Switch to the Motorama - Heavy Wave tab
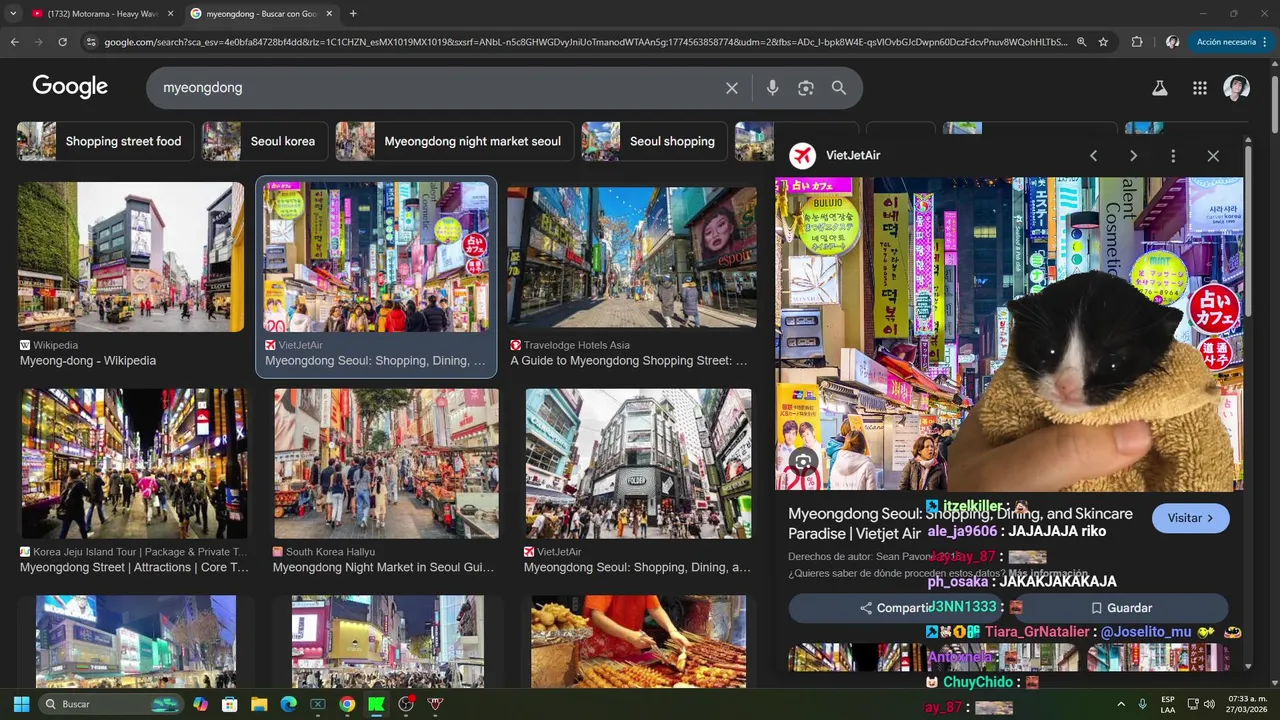Screen dimensions: 1280x720 [x=100, y=13]
